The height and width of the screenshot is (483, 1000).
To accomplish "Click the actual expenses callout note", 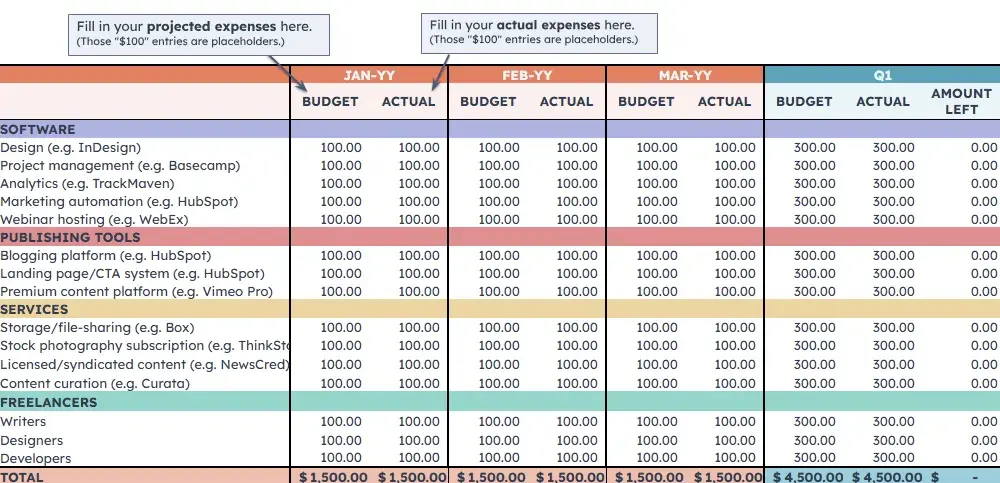I will coord(541,33).
